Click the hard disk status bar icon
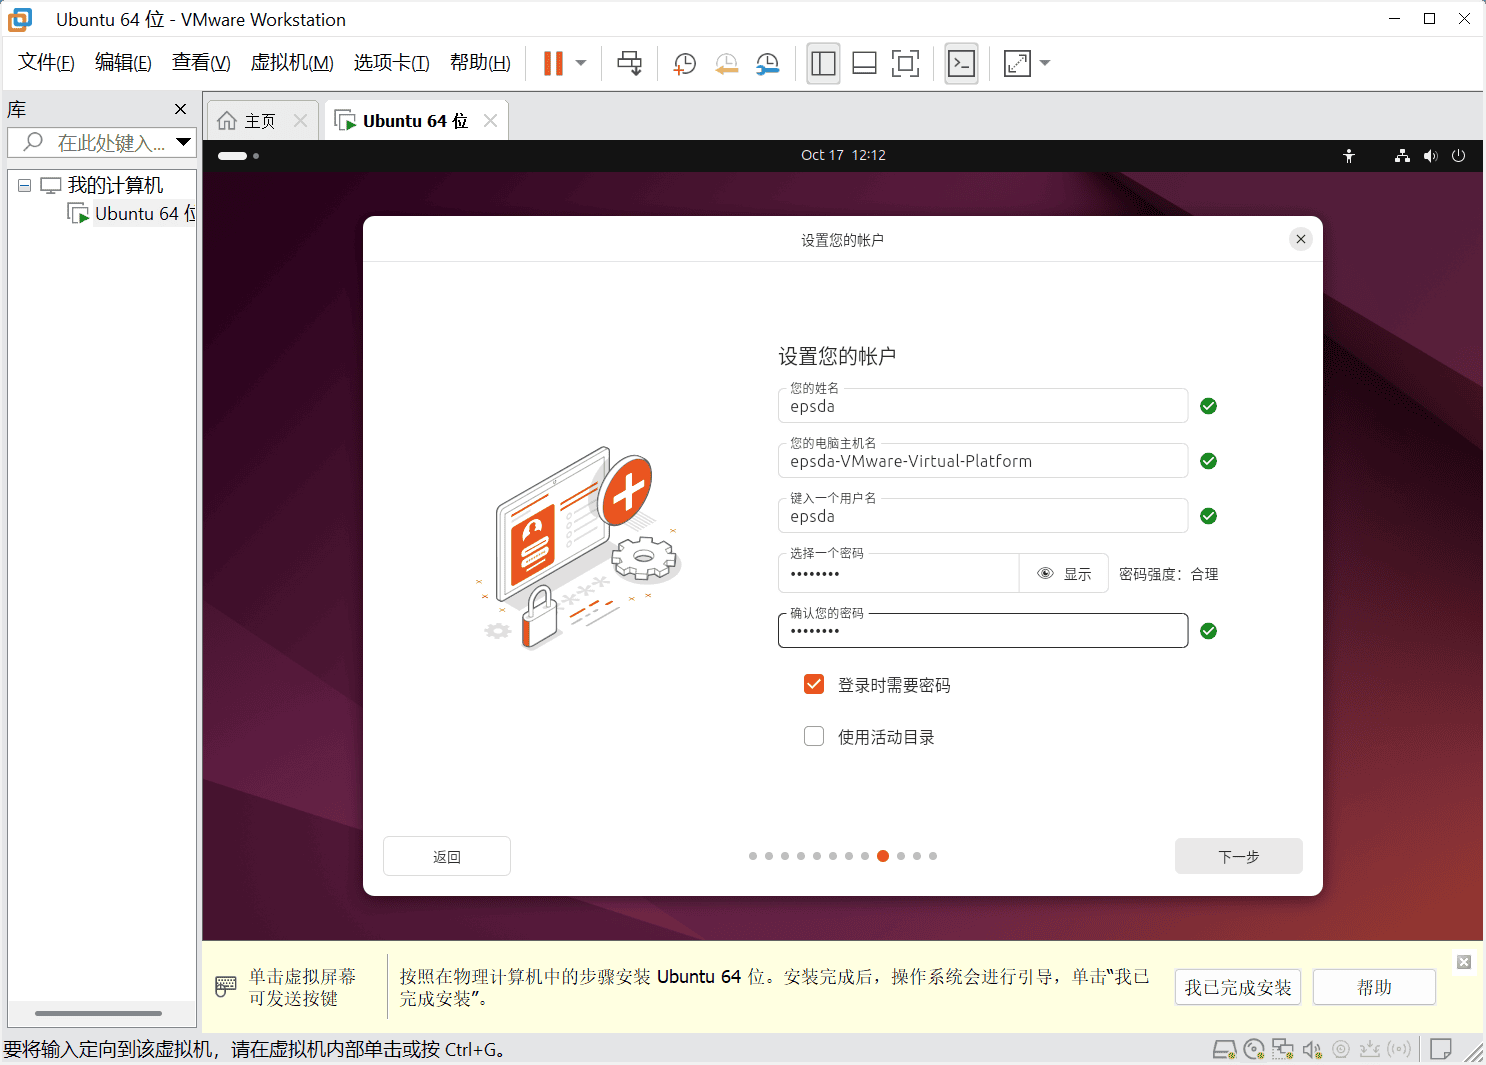Viewport: 1486px width, 1065px height. tap(1225, 1049)
